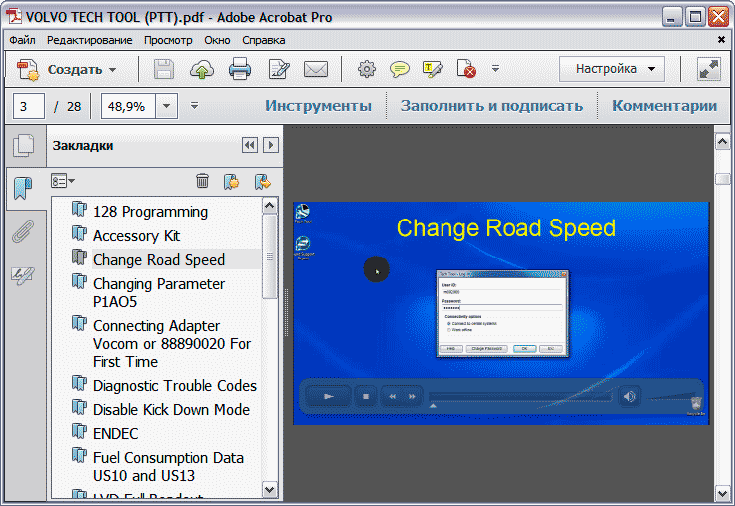Screen dimensions: 735x506
Task: Expand the Настройка dropdown
Action: pos(612,69)
